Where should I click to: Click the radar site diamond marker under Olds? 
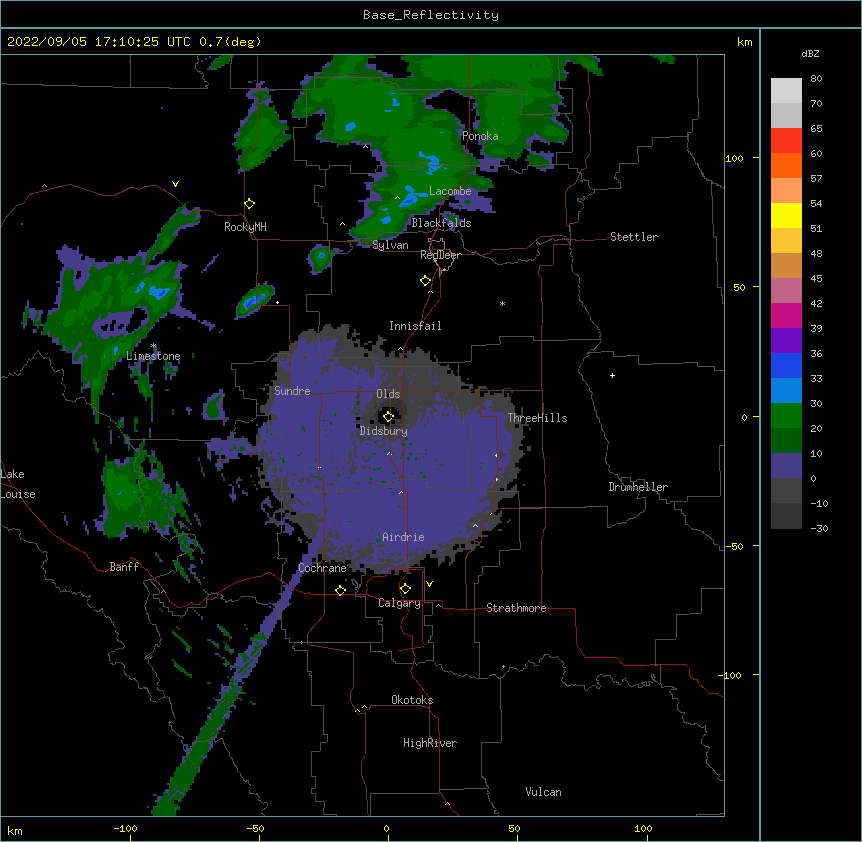[389, 417]
